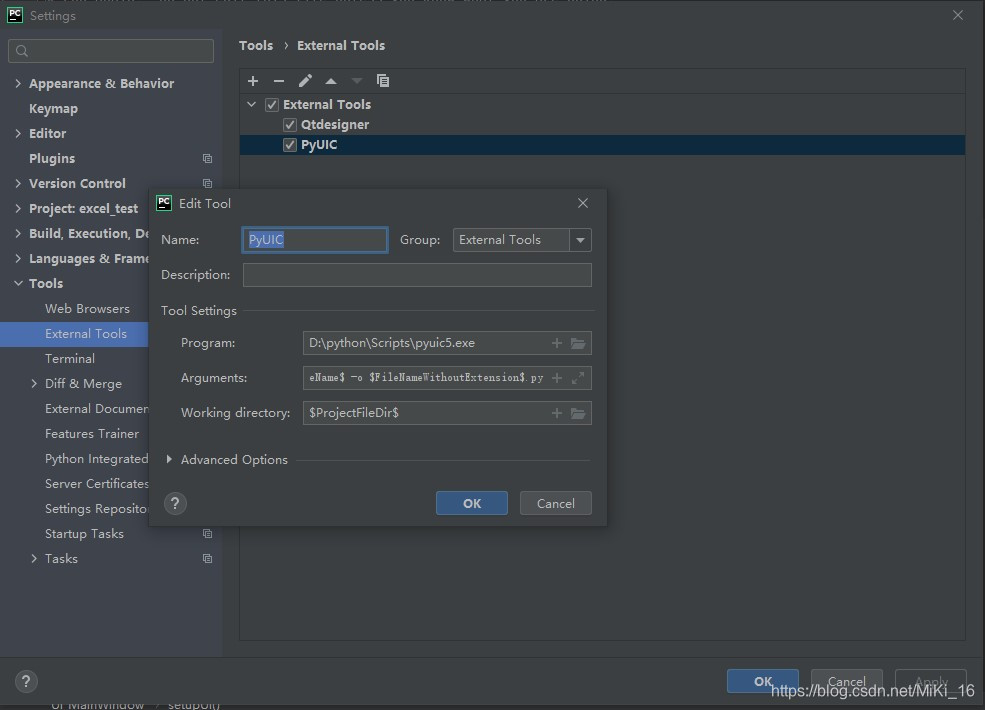985x710 pixels.
Task: Select Terminal settings page
Action: (x=70, y=359)
